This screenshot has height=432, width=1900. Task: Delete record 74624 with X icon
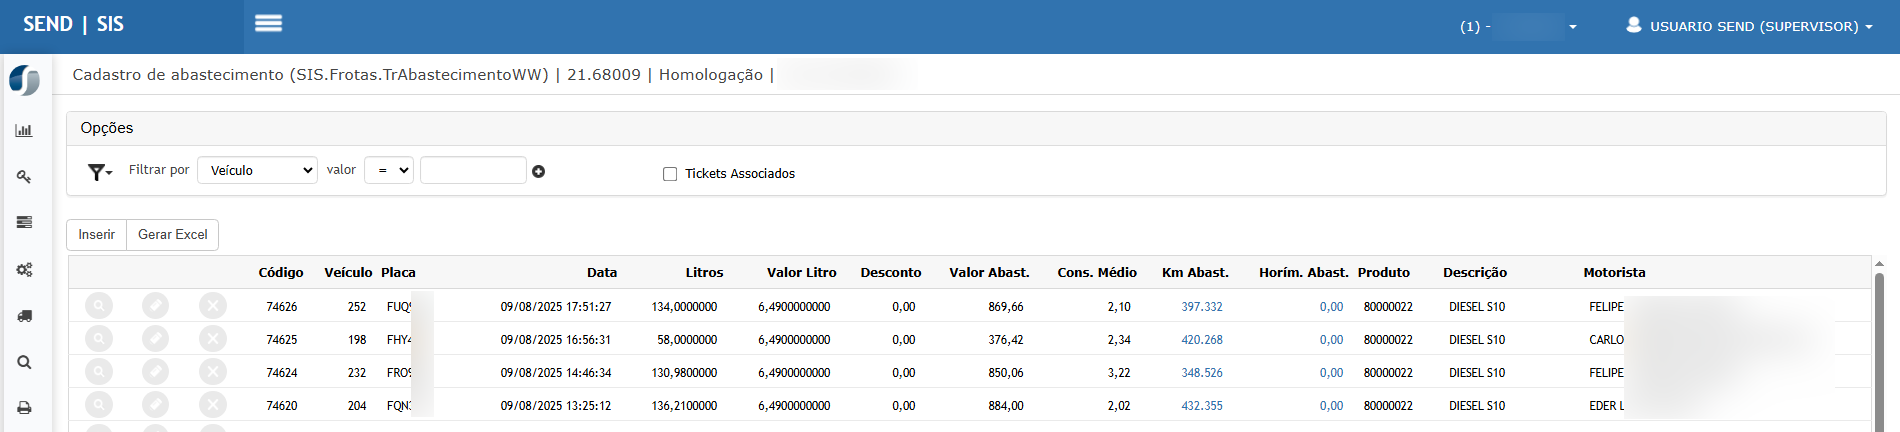(x=212, y=372)
